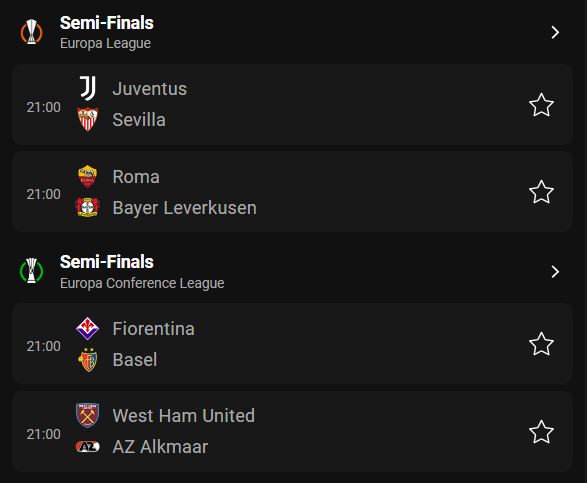
Task: Click the West Ham United crest
Action: [87, 415]
